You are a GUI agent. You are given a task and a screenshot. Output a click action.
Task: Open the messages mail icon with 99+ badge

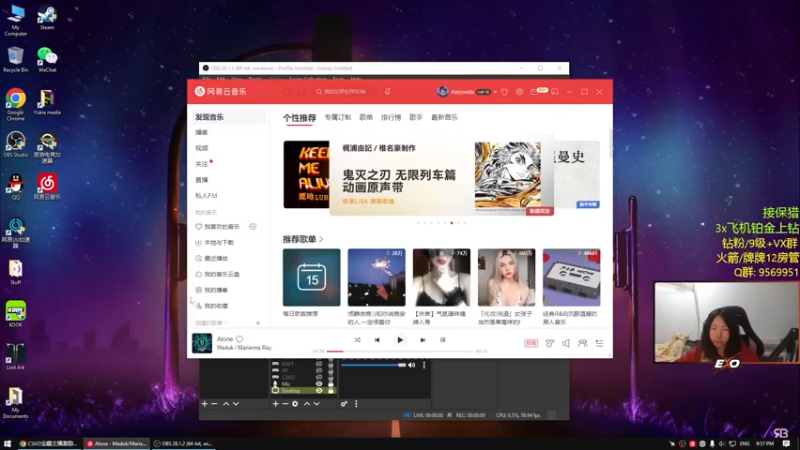[x=535, y=92]
